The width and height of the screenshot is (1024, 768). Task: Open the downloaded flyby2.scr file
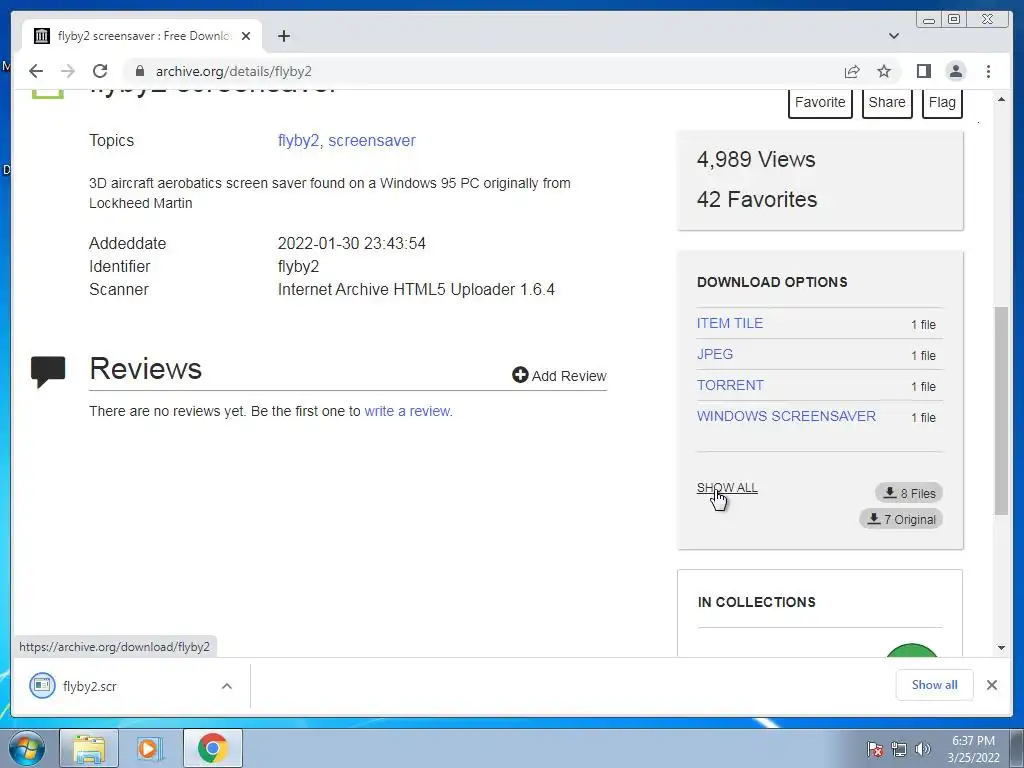click(89, 686)
